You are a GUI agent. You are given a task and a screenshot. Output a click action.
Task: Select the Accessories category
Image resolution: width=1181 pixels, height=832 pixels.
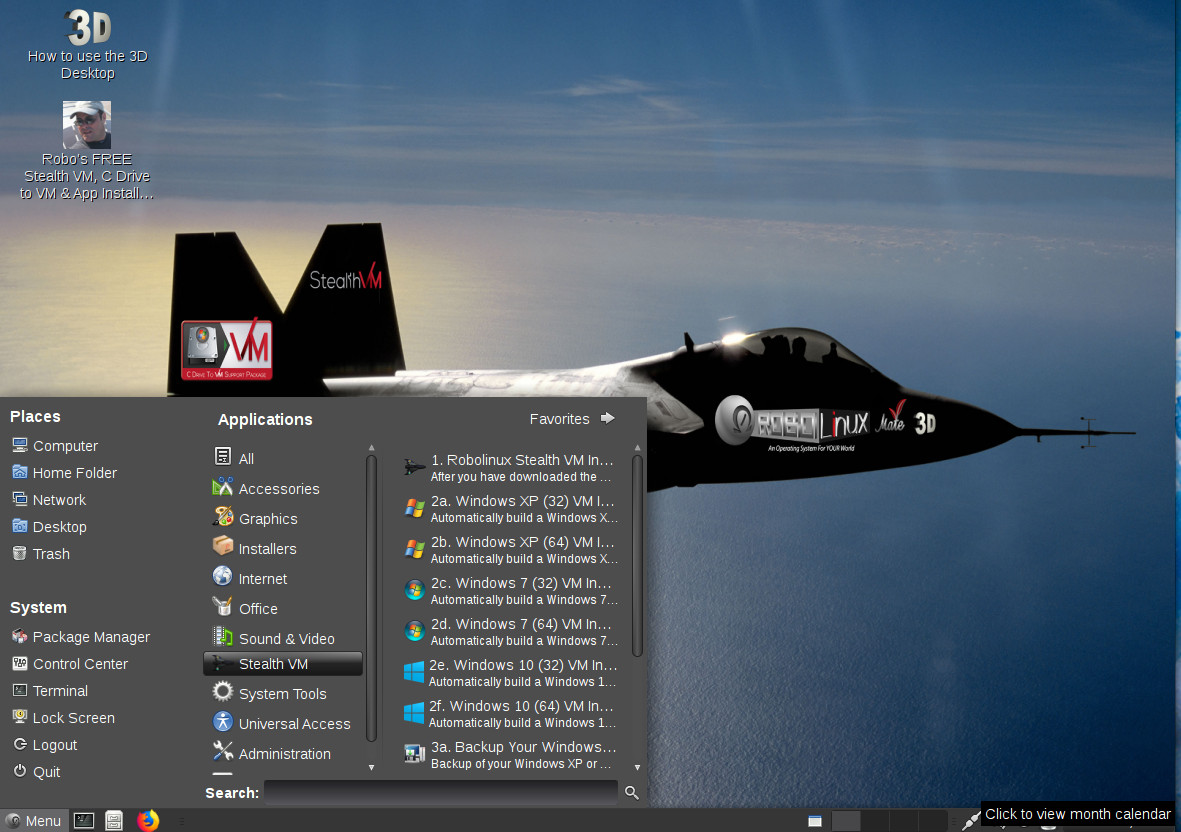click(x=283, y=488)
